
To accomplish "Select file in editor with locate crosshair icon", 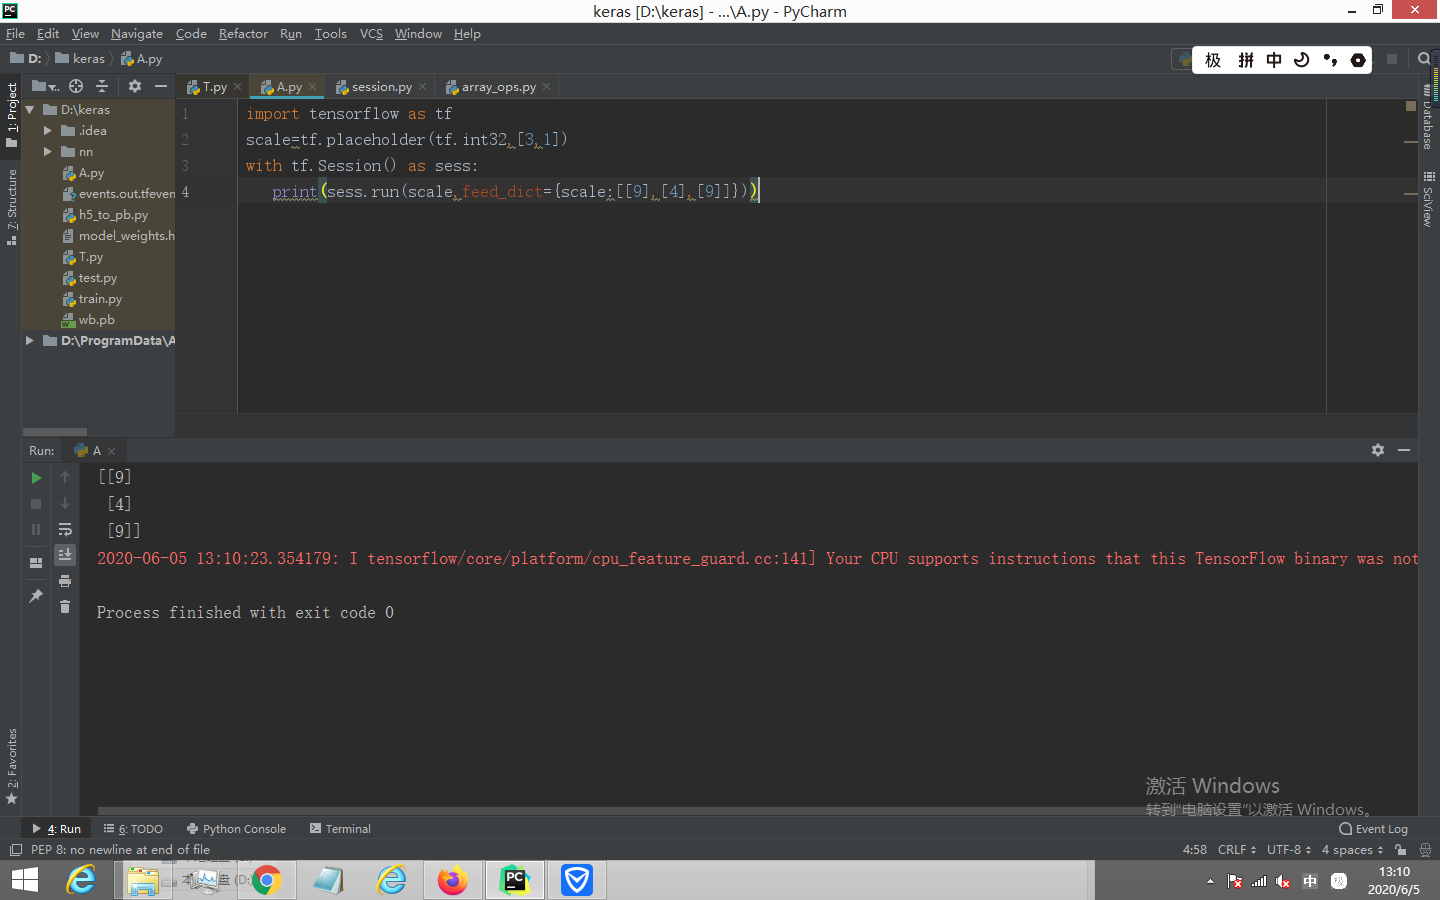I will tap(75, 87).
